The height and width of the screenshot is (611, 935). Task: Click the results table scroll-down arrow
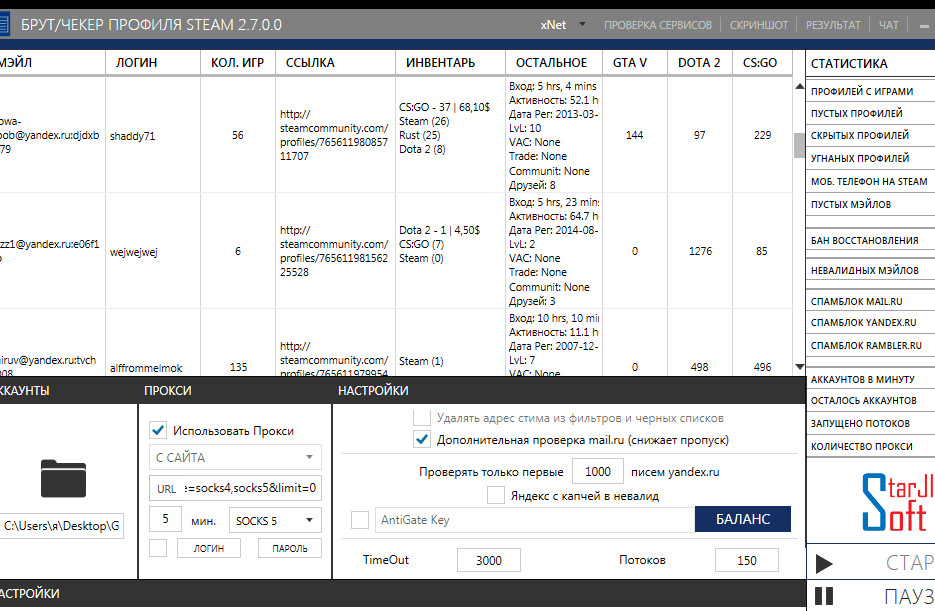tap(800, 367)
